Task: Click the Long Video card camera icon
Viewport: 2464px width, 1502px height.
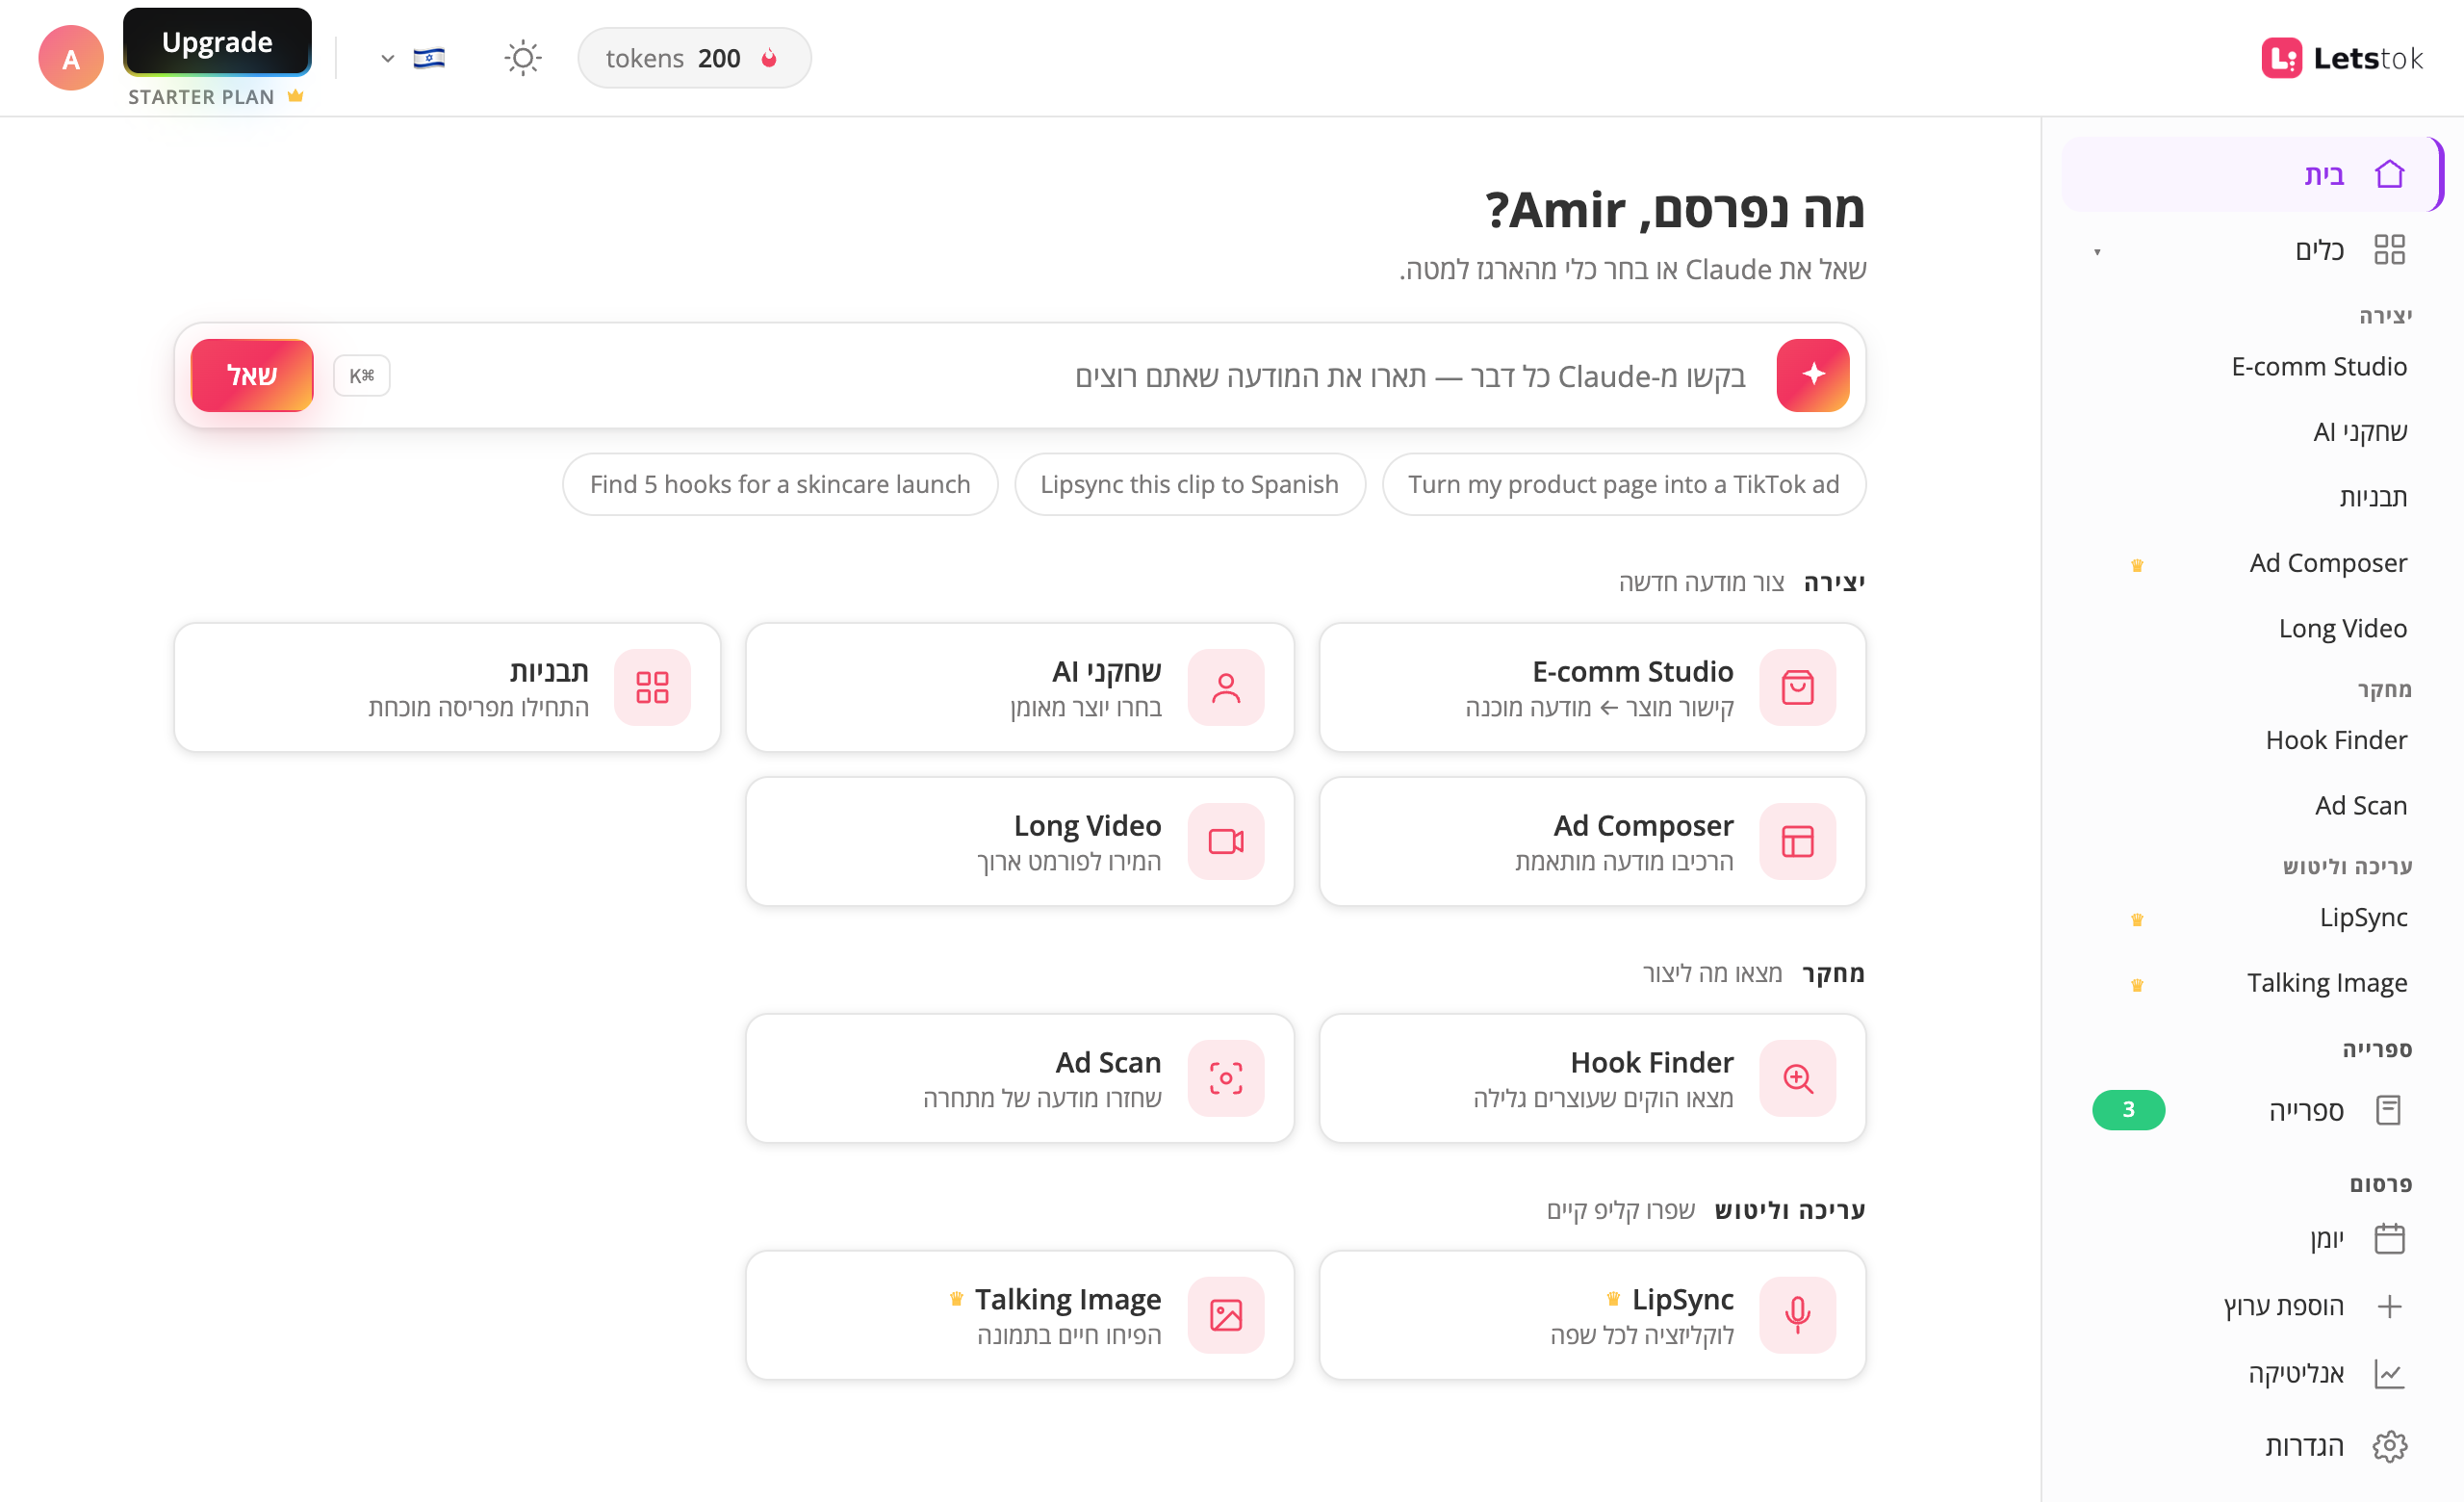Action: click(x=1226, y=841)
